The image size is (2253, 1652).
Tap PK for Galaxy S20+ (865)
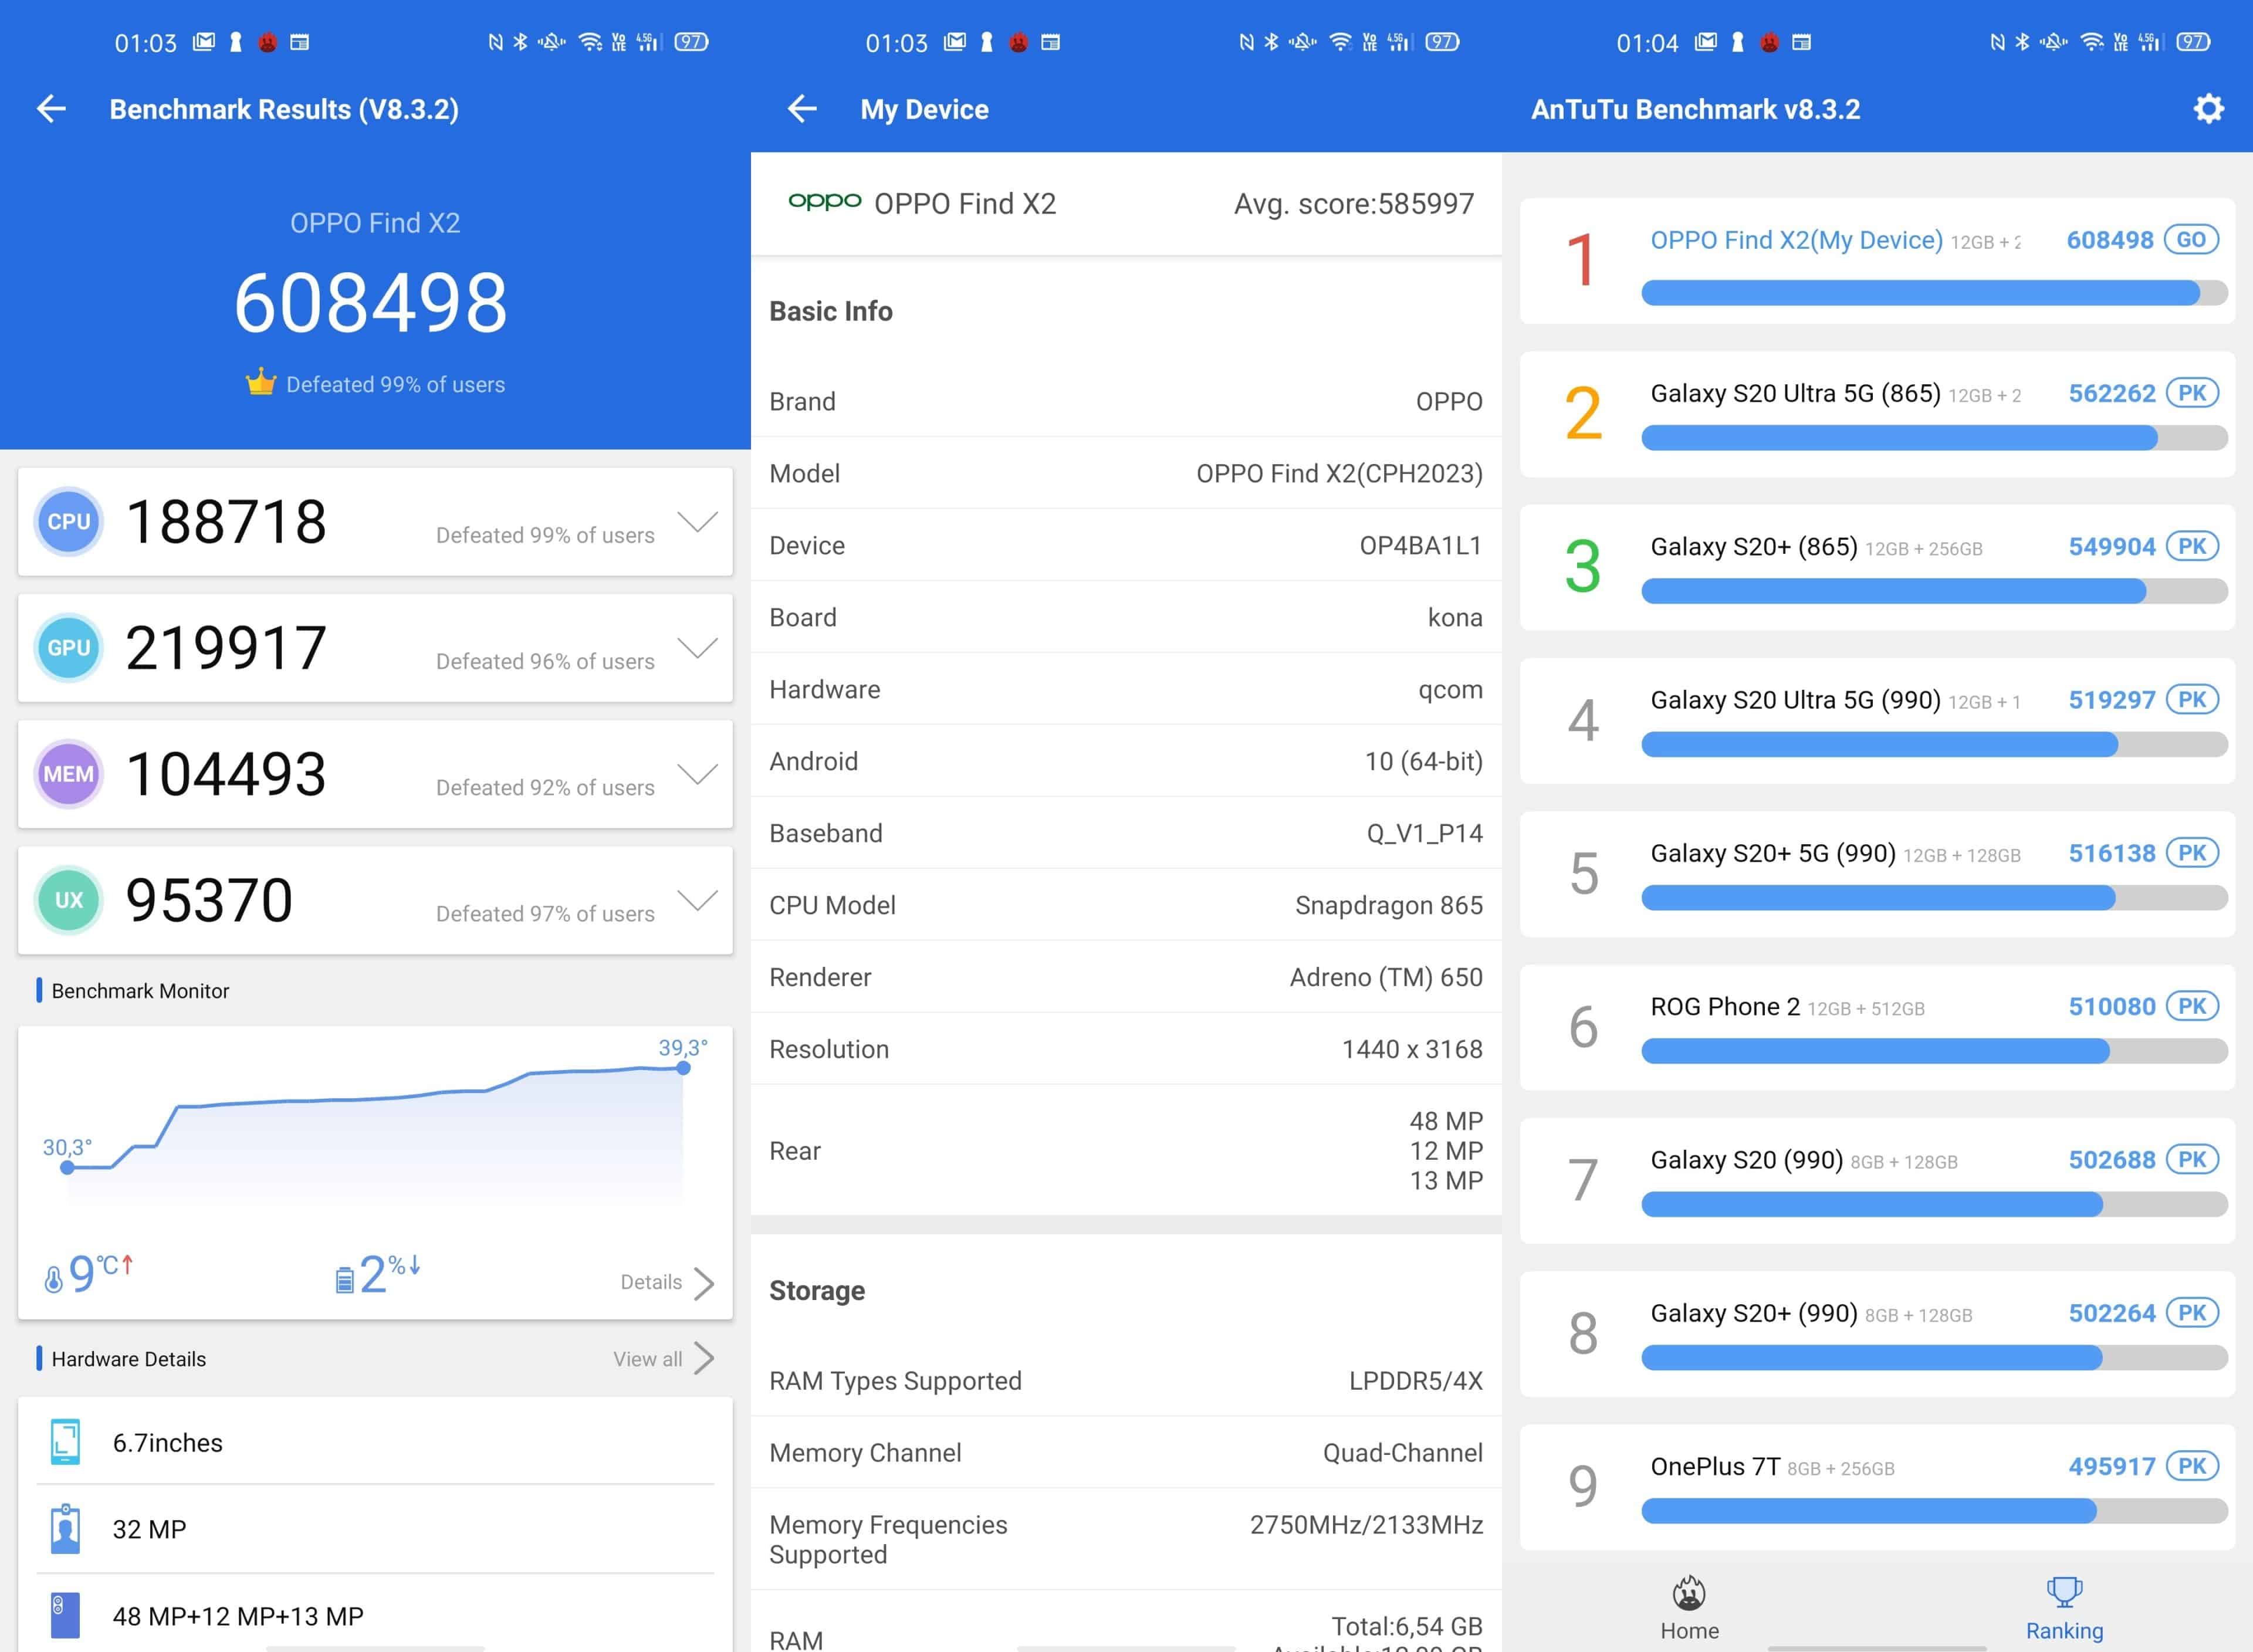[2192, 546]
